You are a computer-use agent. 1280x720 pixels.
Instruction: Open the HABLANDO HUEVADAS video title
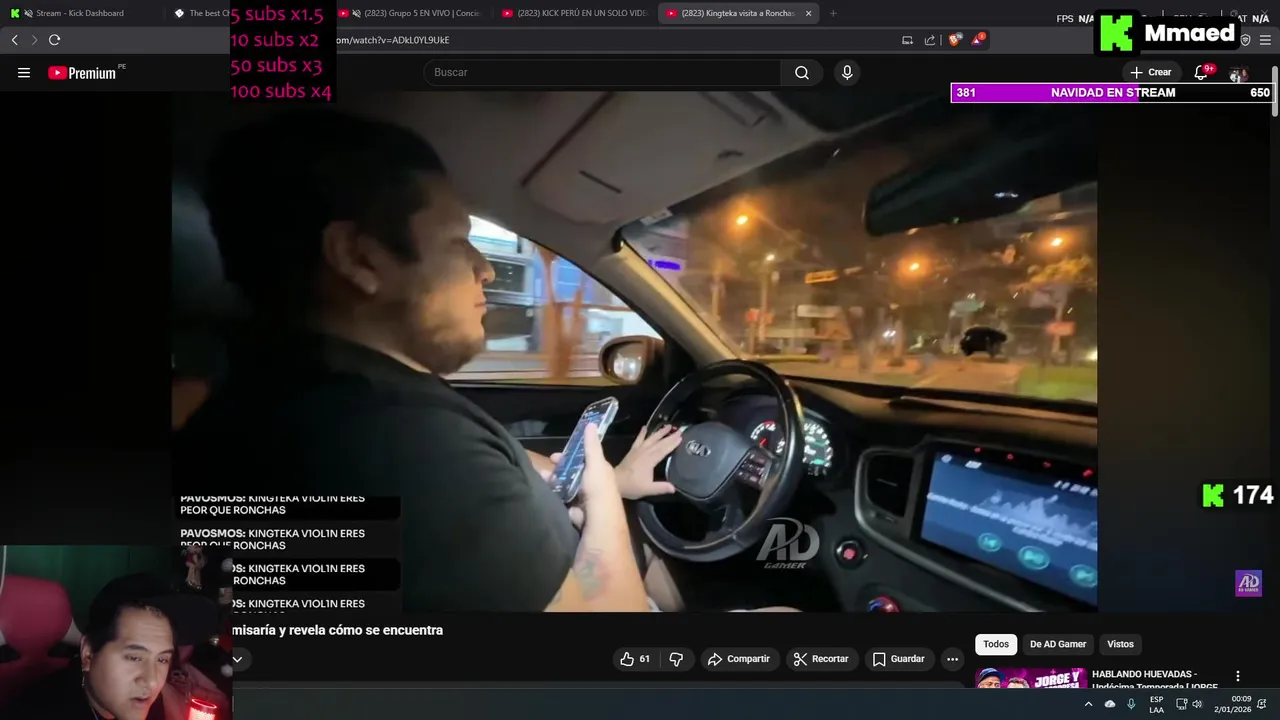[x=1155, y=680]
